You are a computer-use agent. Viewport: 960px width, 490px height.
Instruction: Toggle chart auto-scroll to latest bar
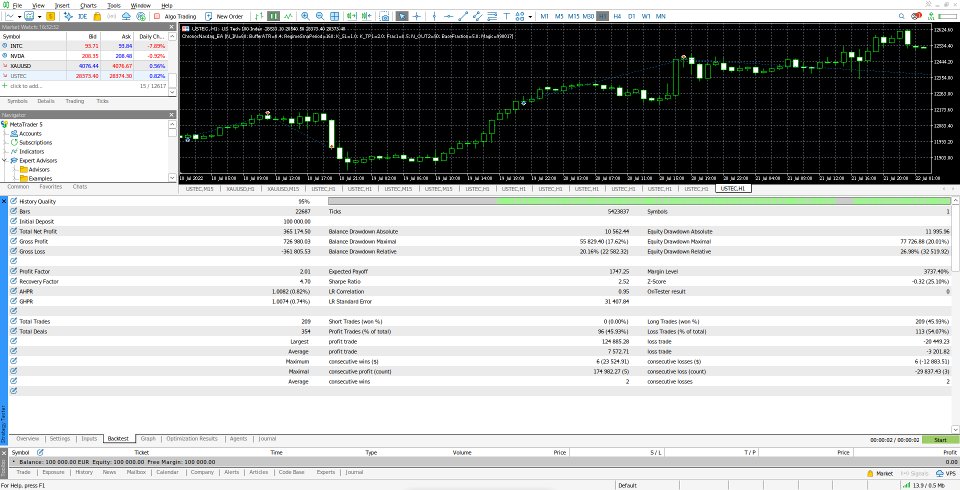pos(351,17)
